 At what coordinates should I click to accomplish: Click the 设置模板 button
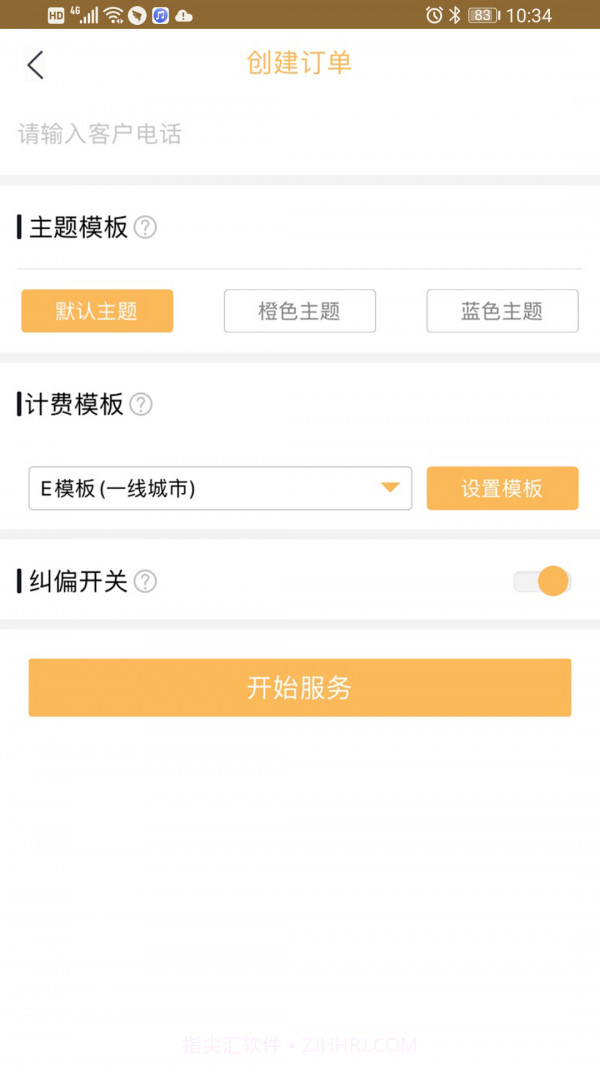502,488
